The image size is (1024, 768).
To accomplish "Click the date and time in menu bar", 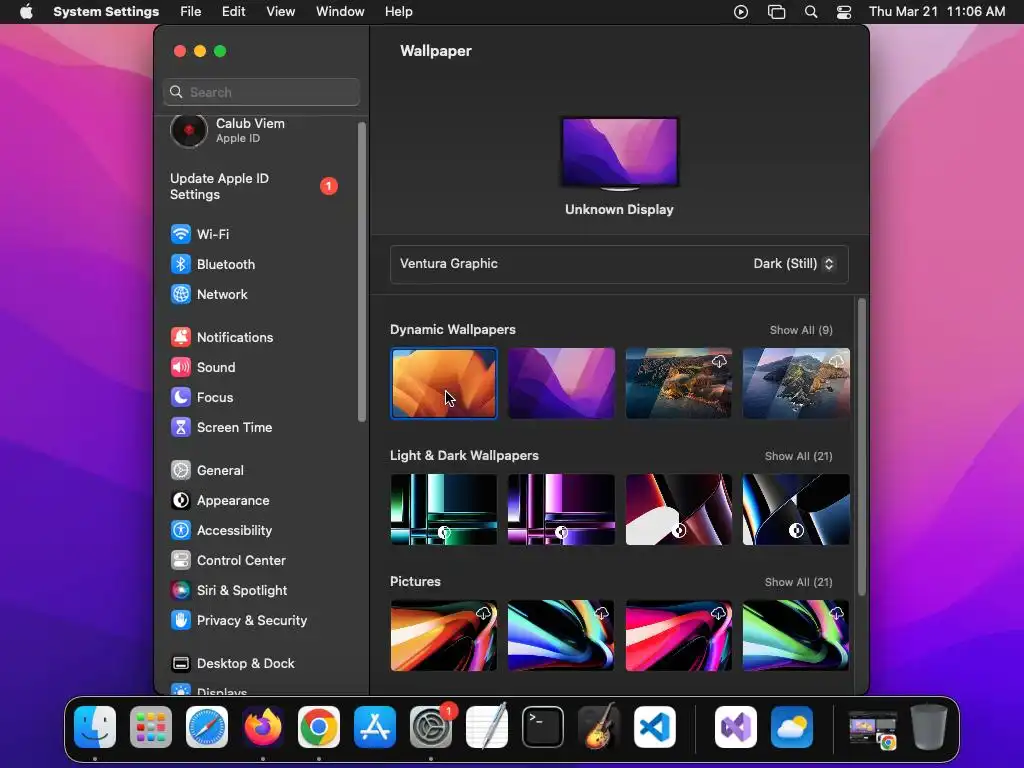I will [x=936, y=12].
